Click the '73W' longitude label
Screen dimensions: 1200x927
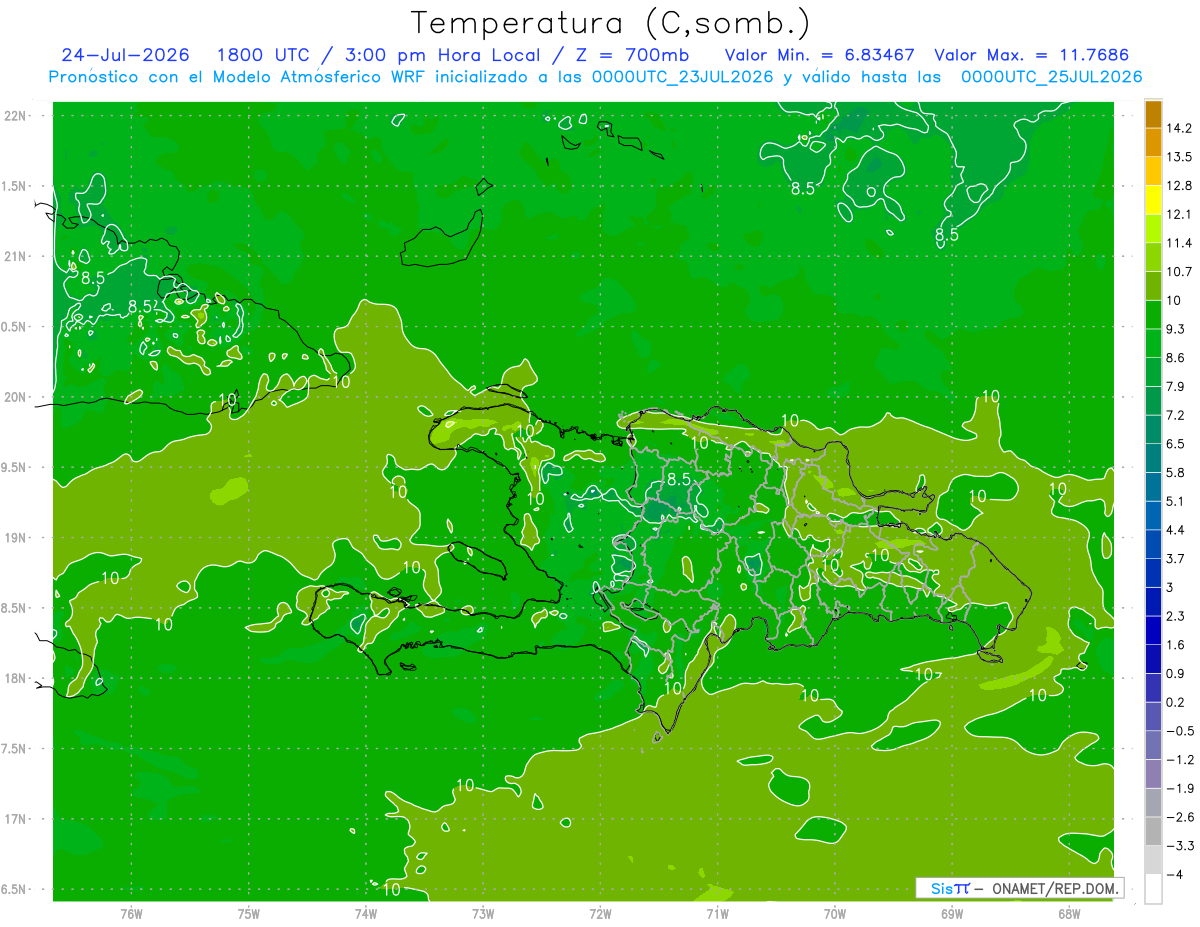pyautogui.click(x=483, y=913)
